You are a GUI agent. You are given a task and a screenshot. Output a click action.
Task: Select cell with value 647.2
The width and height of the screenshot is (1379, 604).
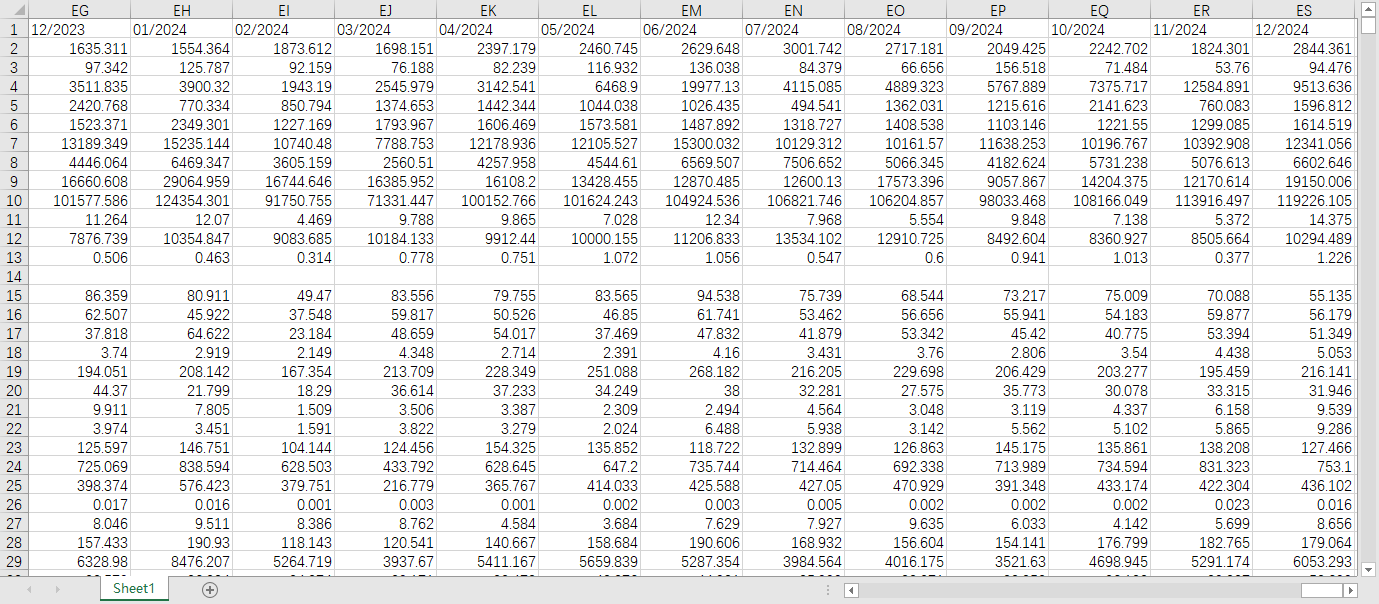coord(589,466)
